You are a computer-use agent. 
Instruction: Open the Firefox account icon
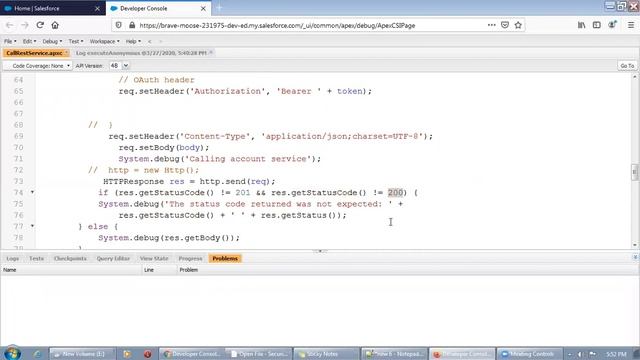612,25
